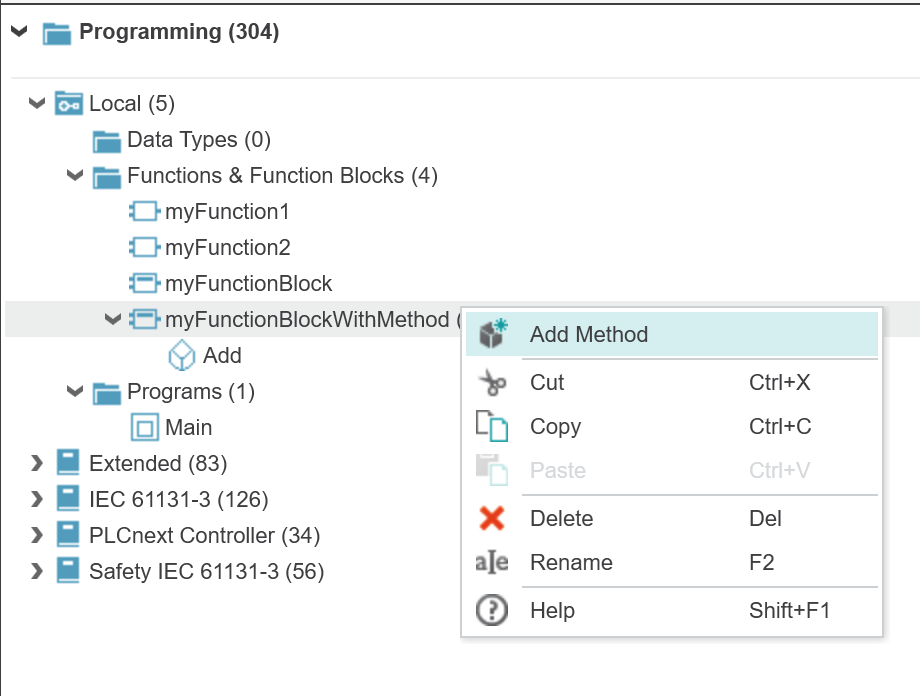Screen dimensions: 920x696
Task: Collapse Functions & Function Blocks folder
Action: (75, 175)
